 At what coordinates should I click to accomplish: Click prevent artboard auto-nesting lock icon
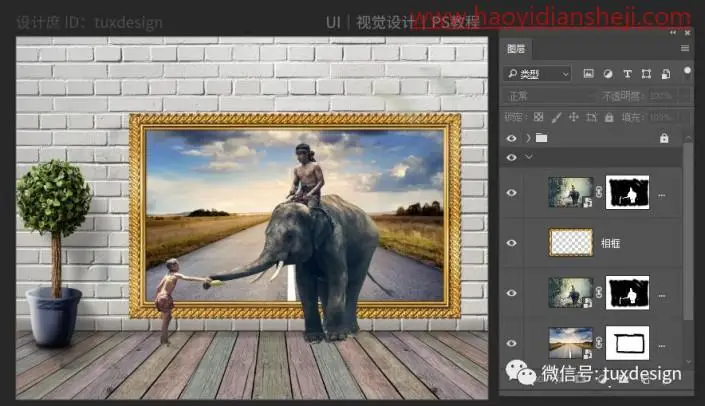[591, 118]
